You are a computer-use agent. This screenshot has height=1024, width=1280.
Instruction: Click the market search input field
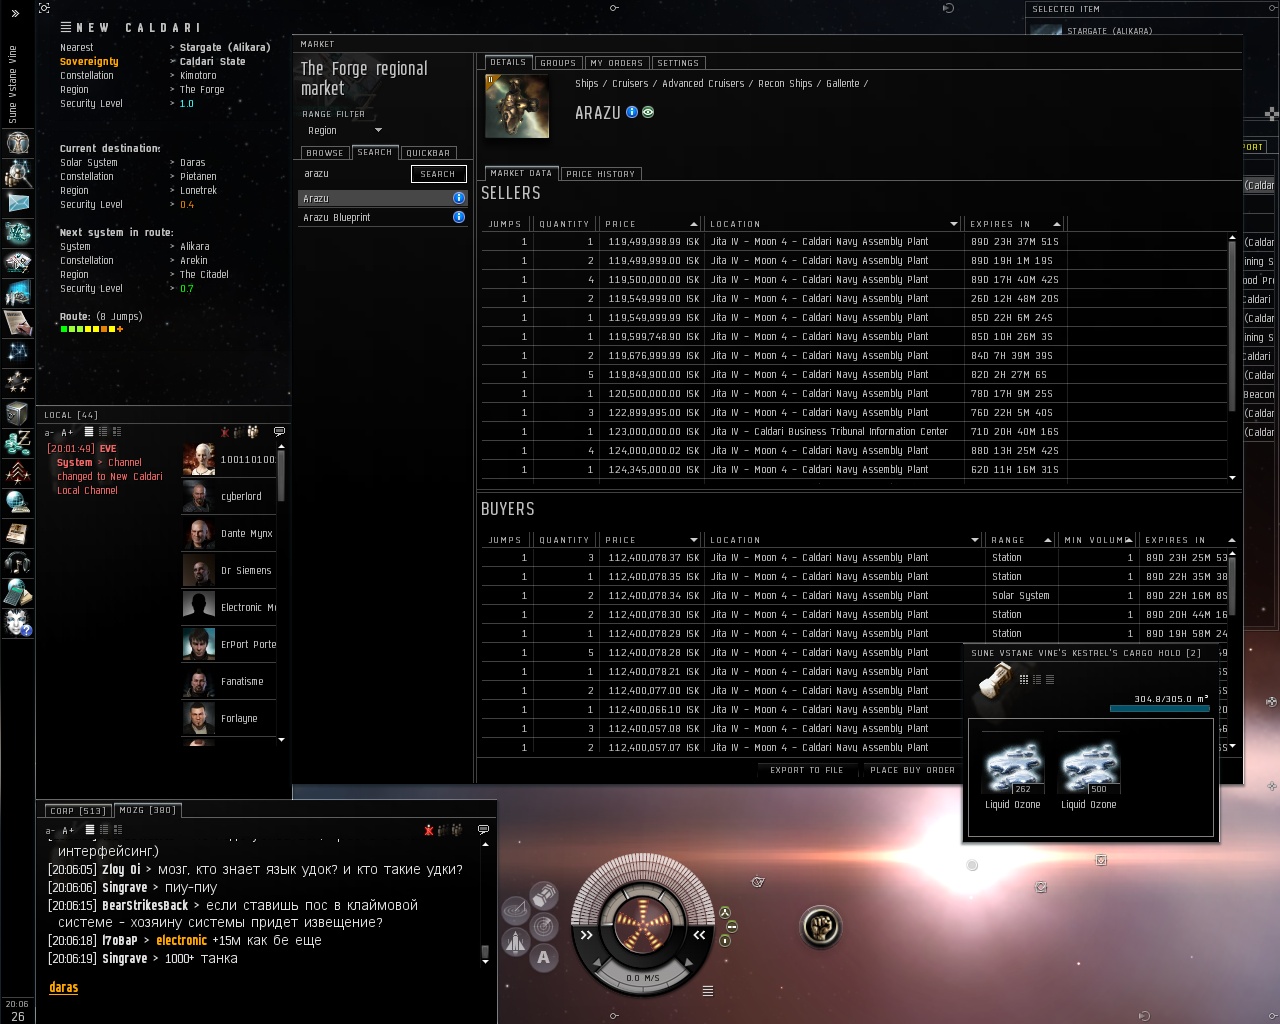355,174
